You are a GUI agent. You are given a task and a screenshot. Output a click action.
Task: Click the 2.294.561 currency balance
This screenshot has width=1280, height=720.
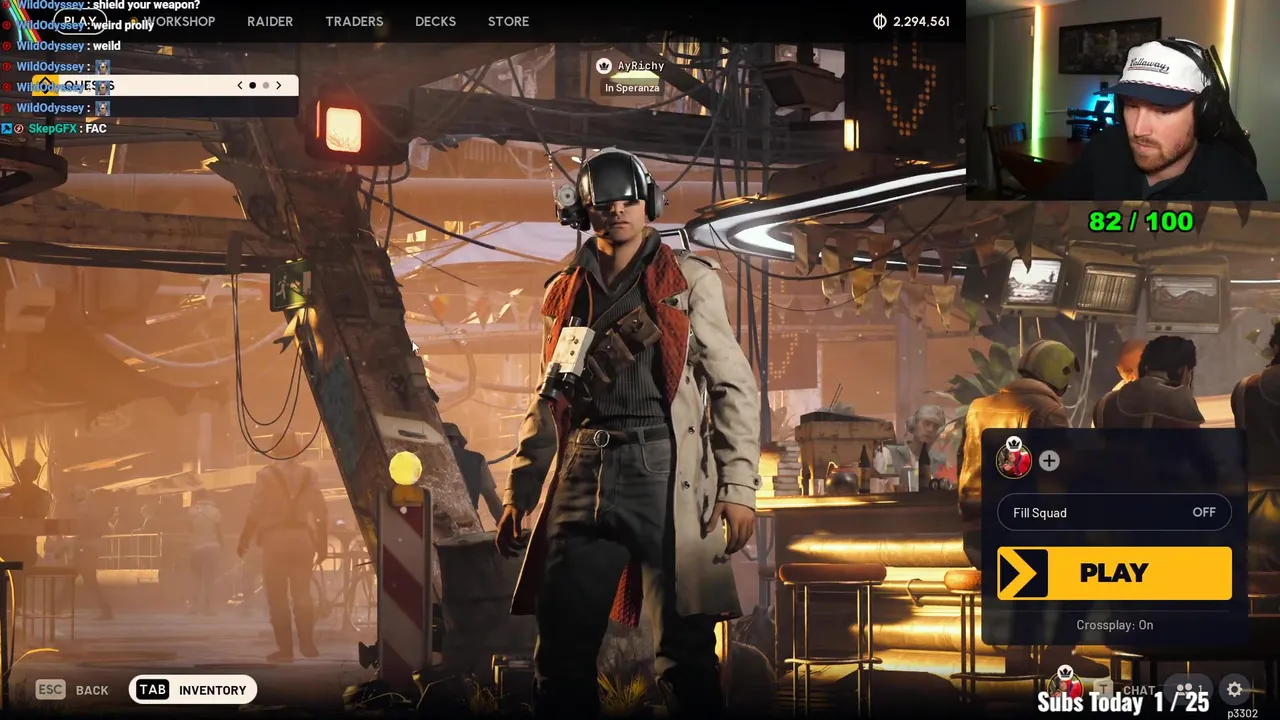coord(921,21)
